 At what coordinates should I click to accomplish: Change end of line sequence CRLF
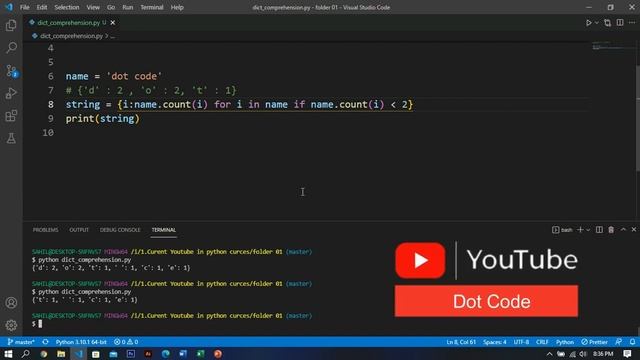click(x=542, y=342)
